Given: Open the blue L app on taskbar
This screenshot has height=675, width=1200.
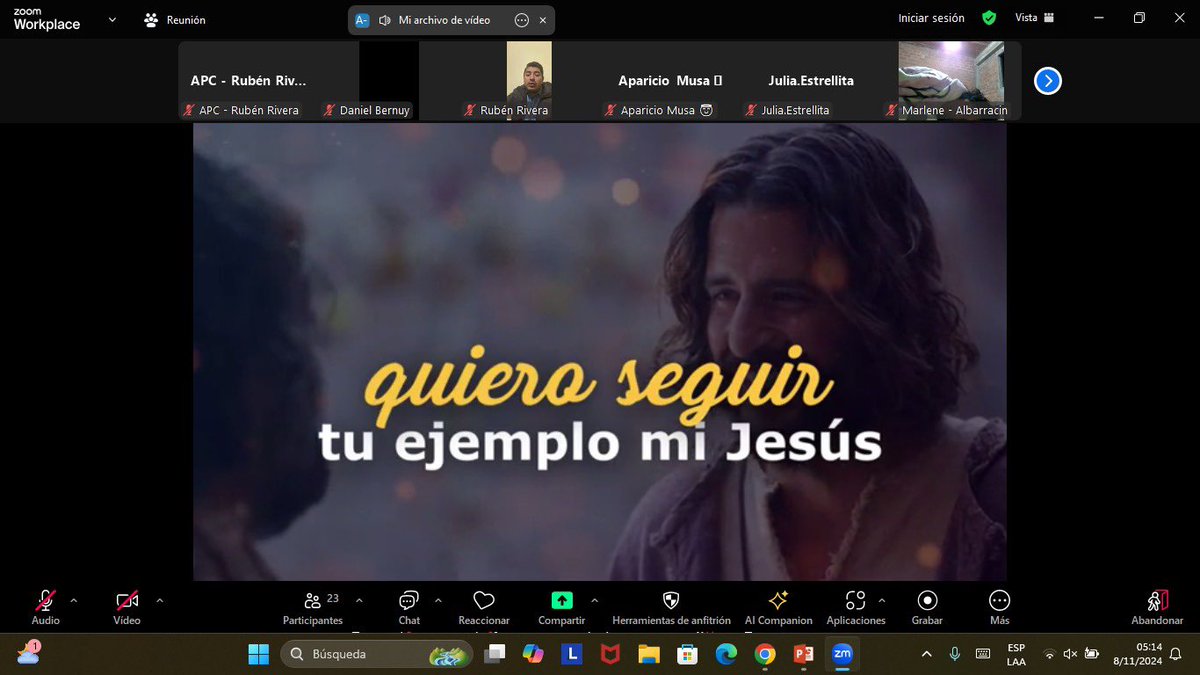Looking at the screenshot, I should tap(572, 654).
